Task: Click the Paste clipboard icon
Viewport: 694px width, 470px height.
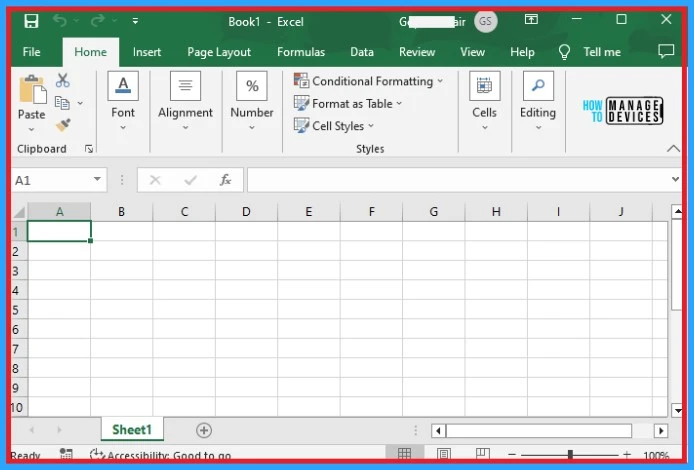Action: (32, 90)
